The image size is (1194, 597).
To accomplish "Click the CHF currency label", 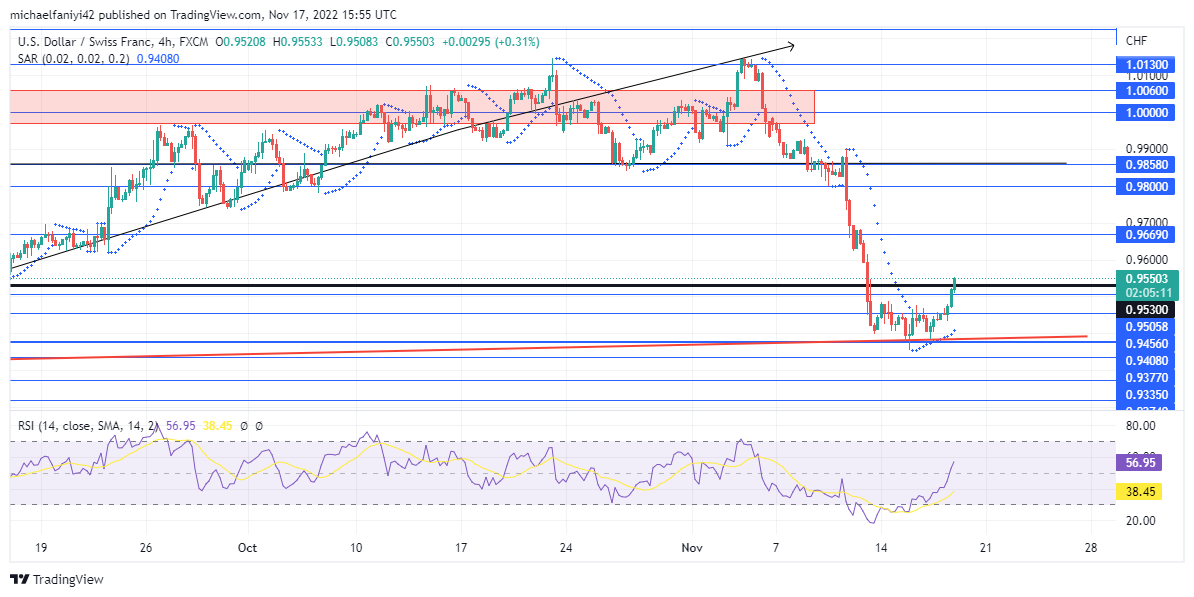I will [1135, 40].
